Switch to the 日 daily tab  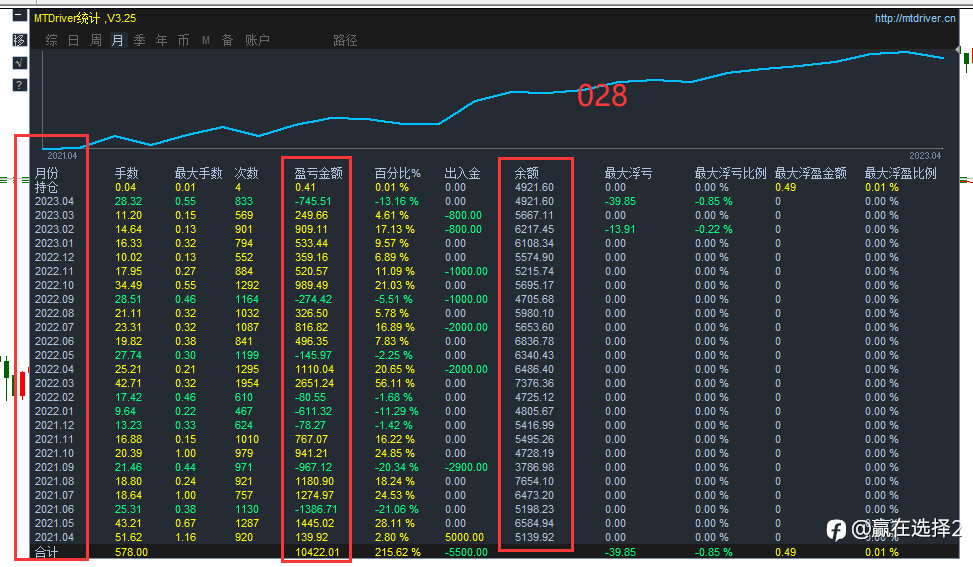[x=73, y=40]
